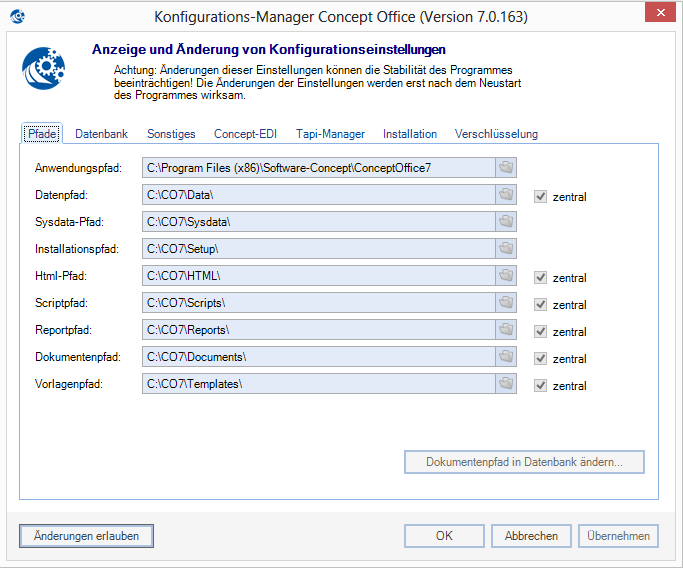
Task: Click into the Scriptpfad text field
Action: click(x=318, y=302)
